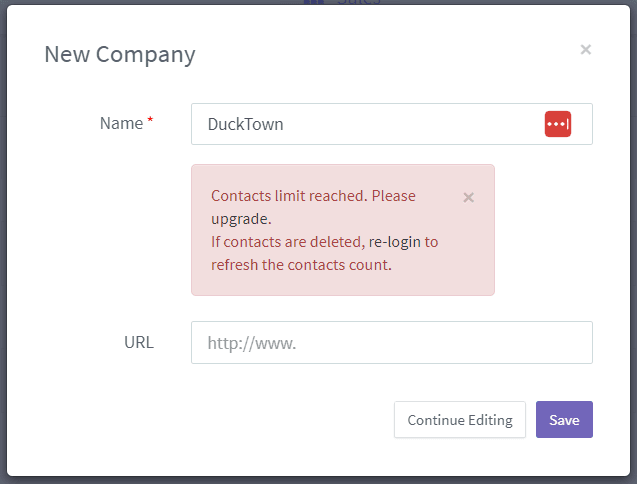The width and height of the screenshot is (637, 484).
Task: Click the New Company heading
Action: [120, 55]
